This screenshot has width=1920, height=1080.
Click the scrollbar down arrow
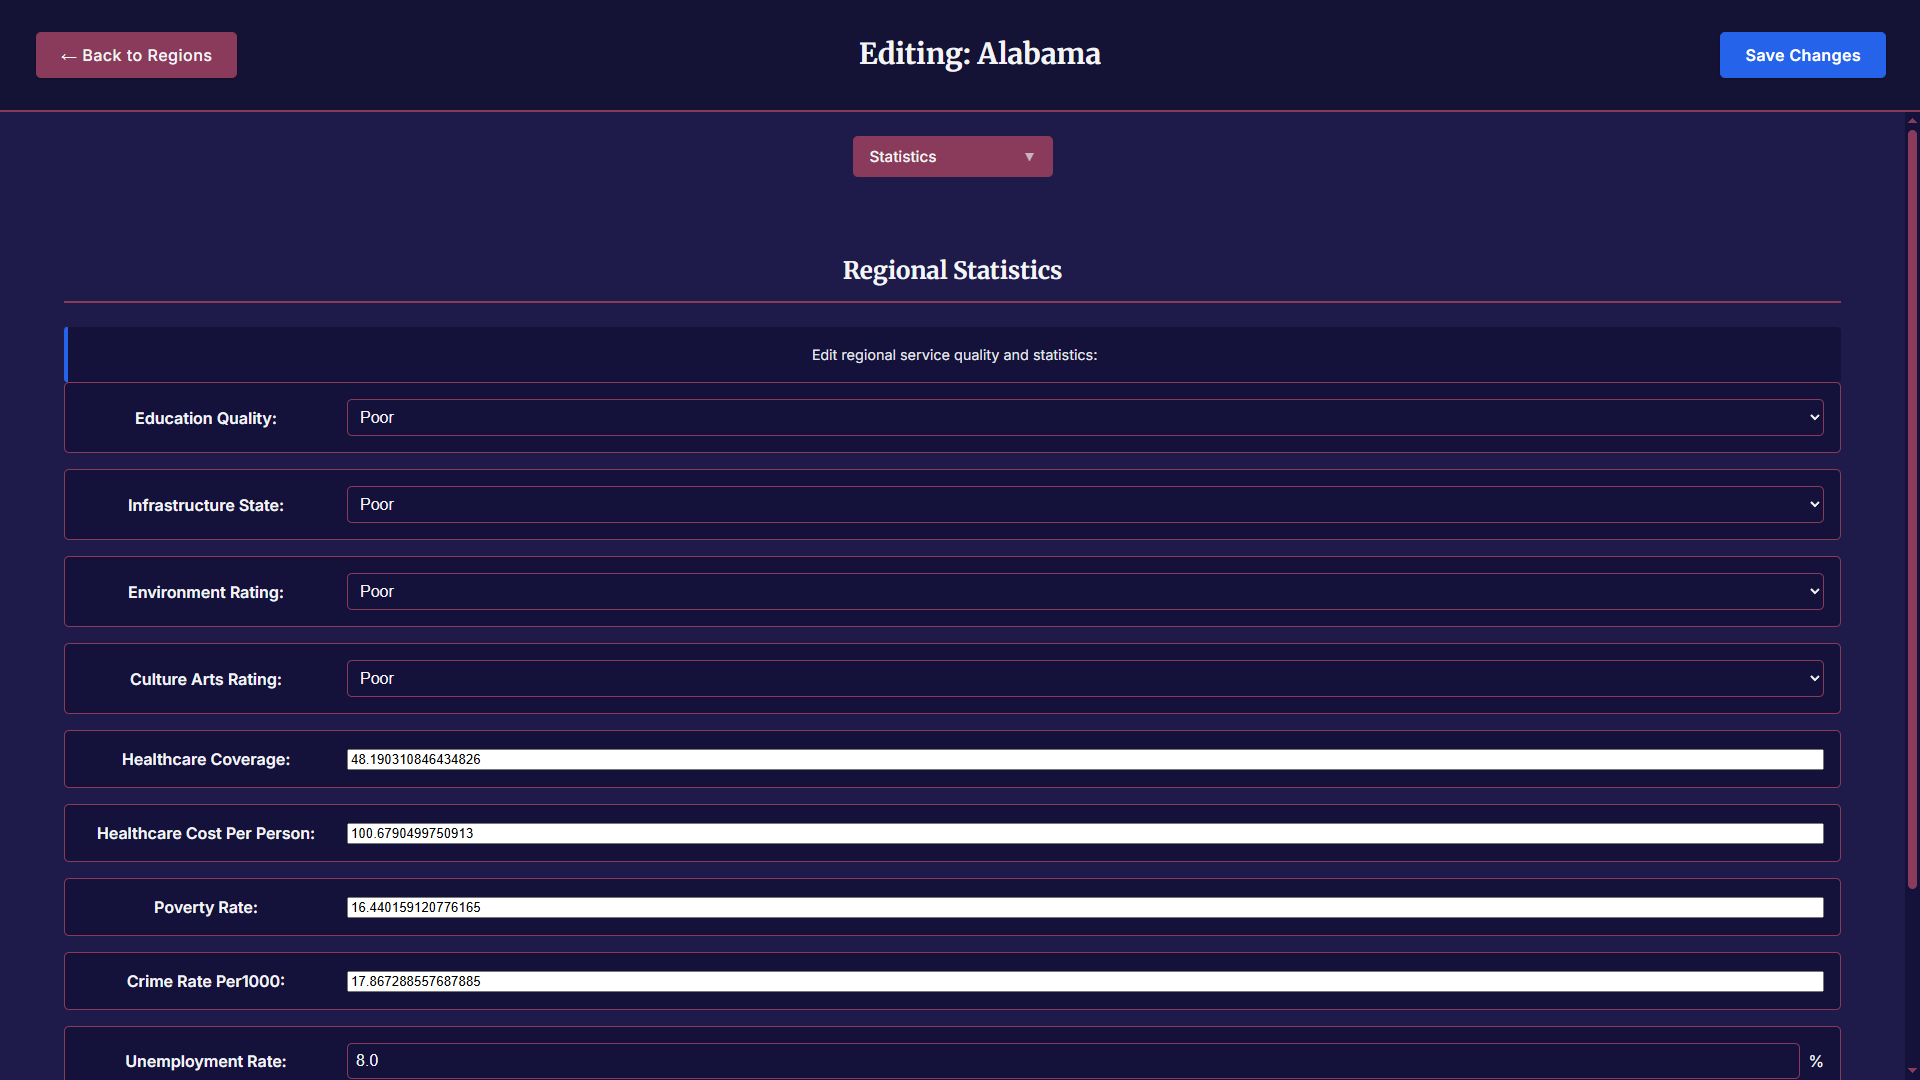coord(1912,1071)
